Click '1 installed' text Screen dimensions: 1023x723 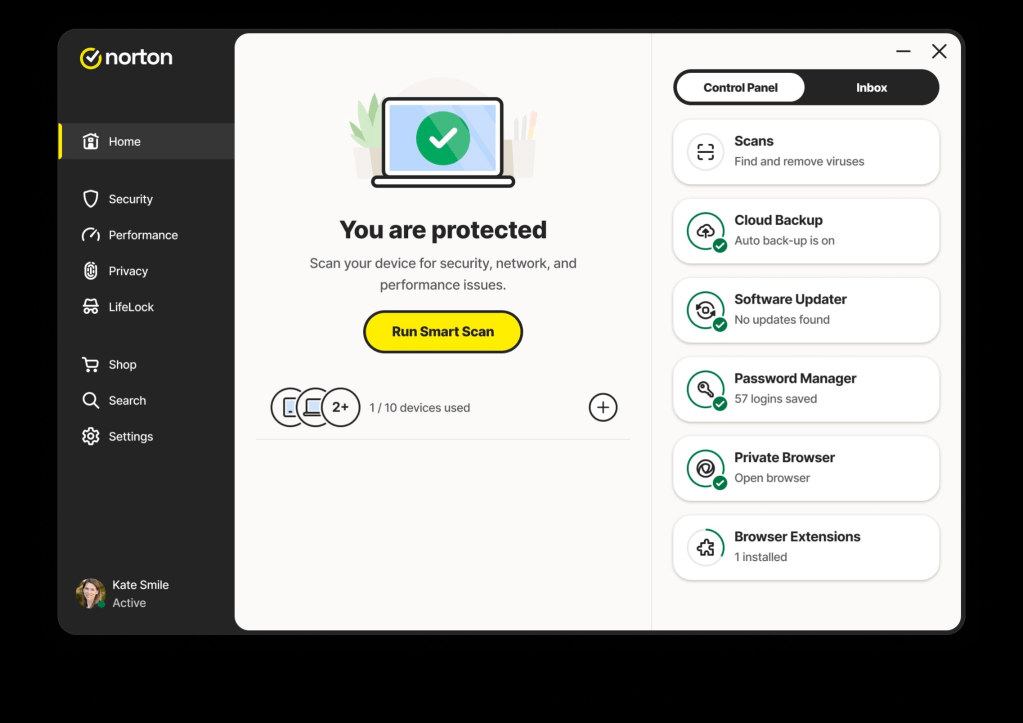tap(761, 557)
